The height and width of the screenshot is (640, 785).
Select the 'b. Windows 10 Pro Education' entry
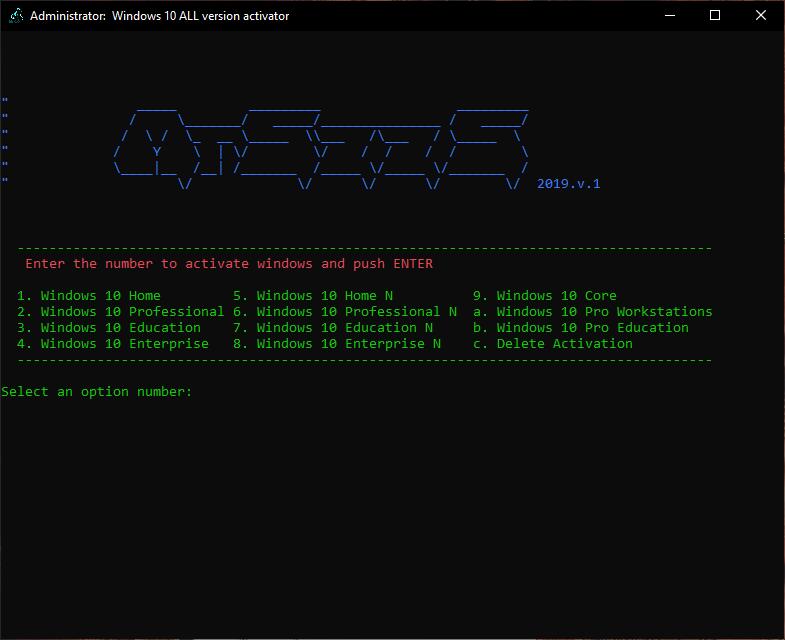click(x=581, y=328)
